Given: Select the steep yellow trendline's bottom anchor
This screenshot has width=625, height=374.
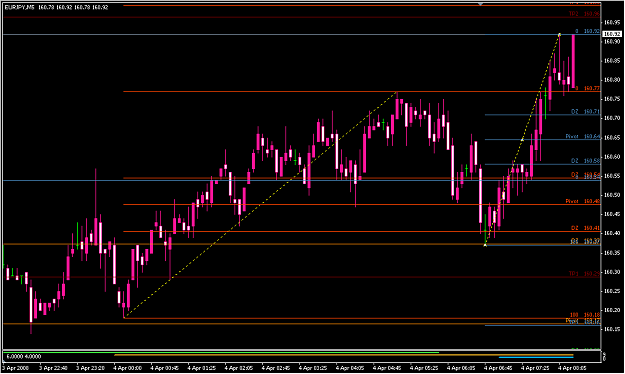Looking at the screenshot, I should point(485,245).
